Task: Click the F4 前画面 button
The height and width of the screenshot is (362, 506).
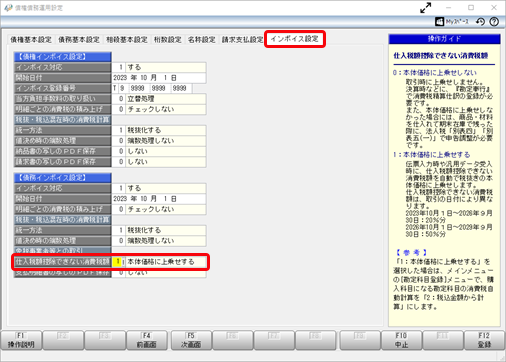Action: (x=147, y=340)
